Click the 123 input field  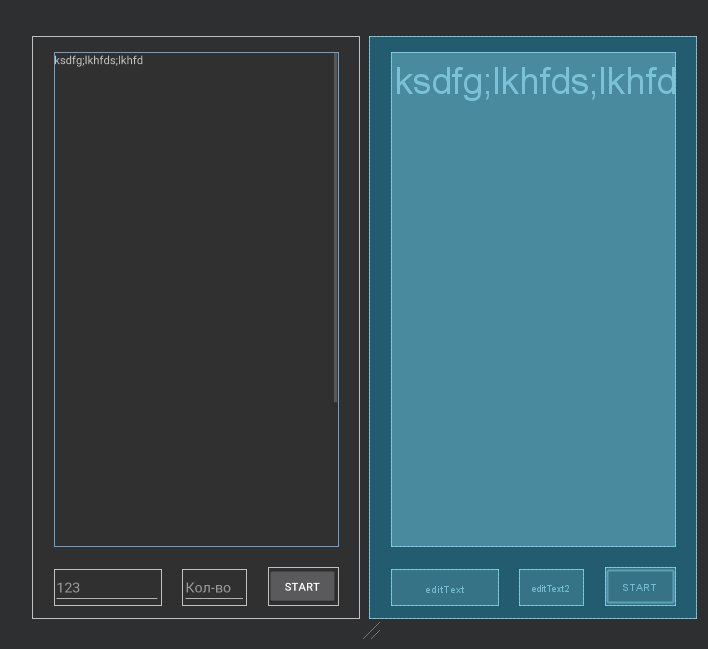click(x=107, y=587)
